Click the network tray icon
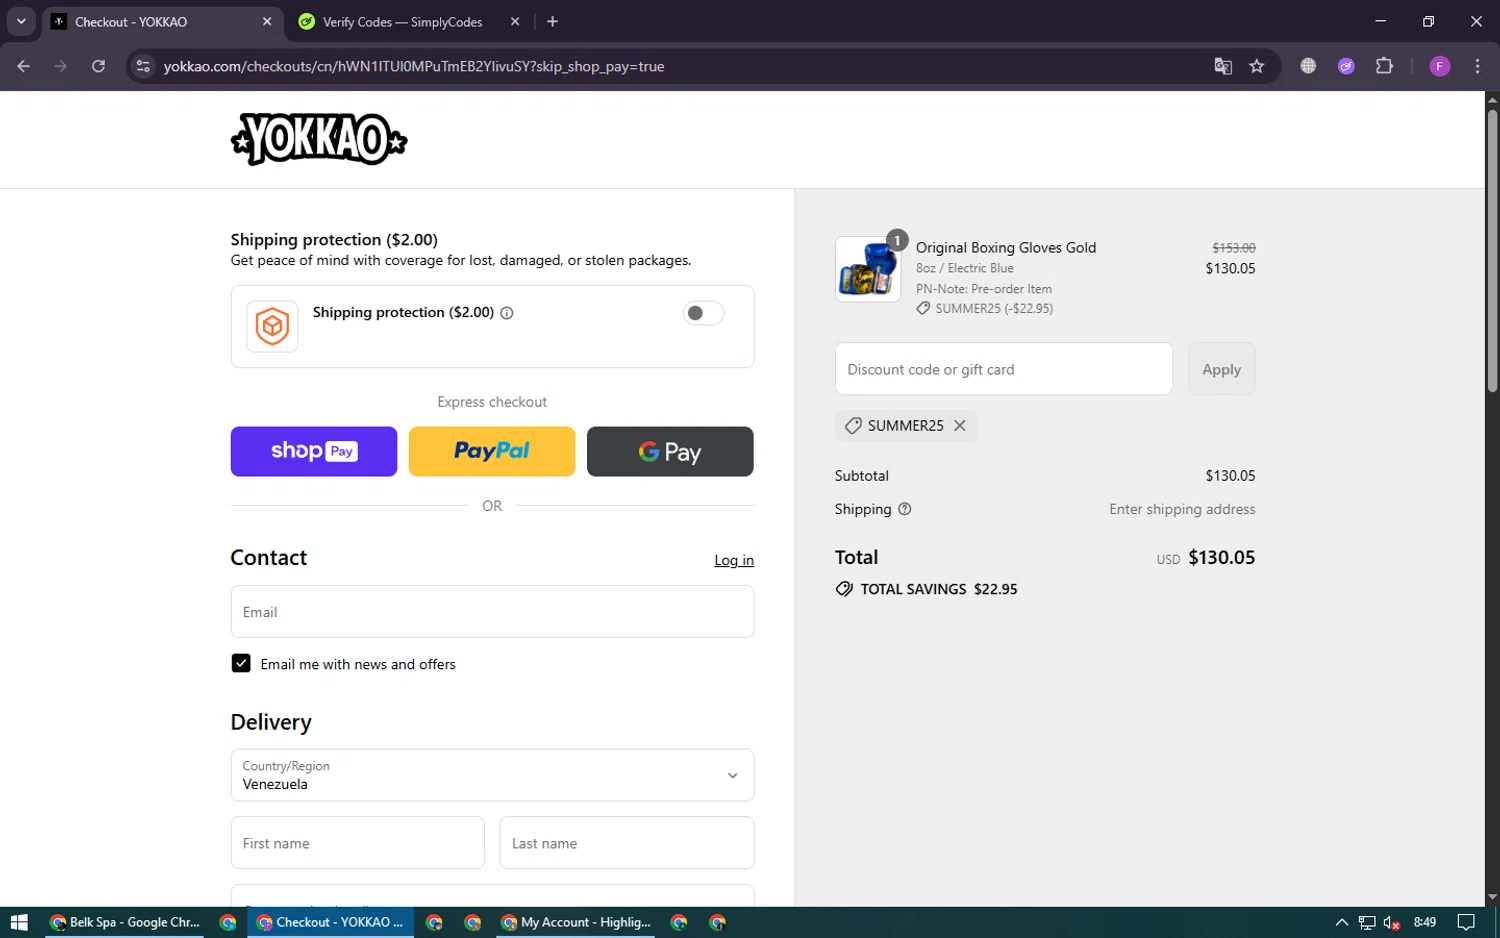This screenshot has height=938, width=1500. coord(1367,922)
